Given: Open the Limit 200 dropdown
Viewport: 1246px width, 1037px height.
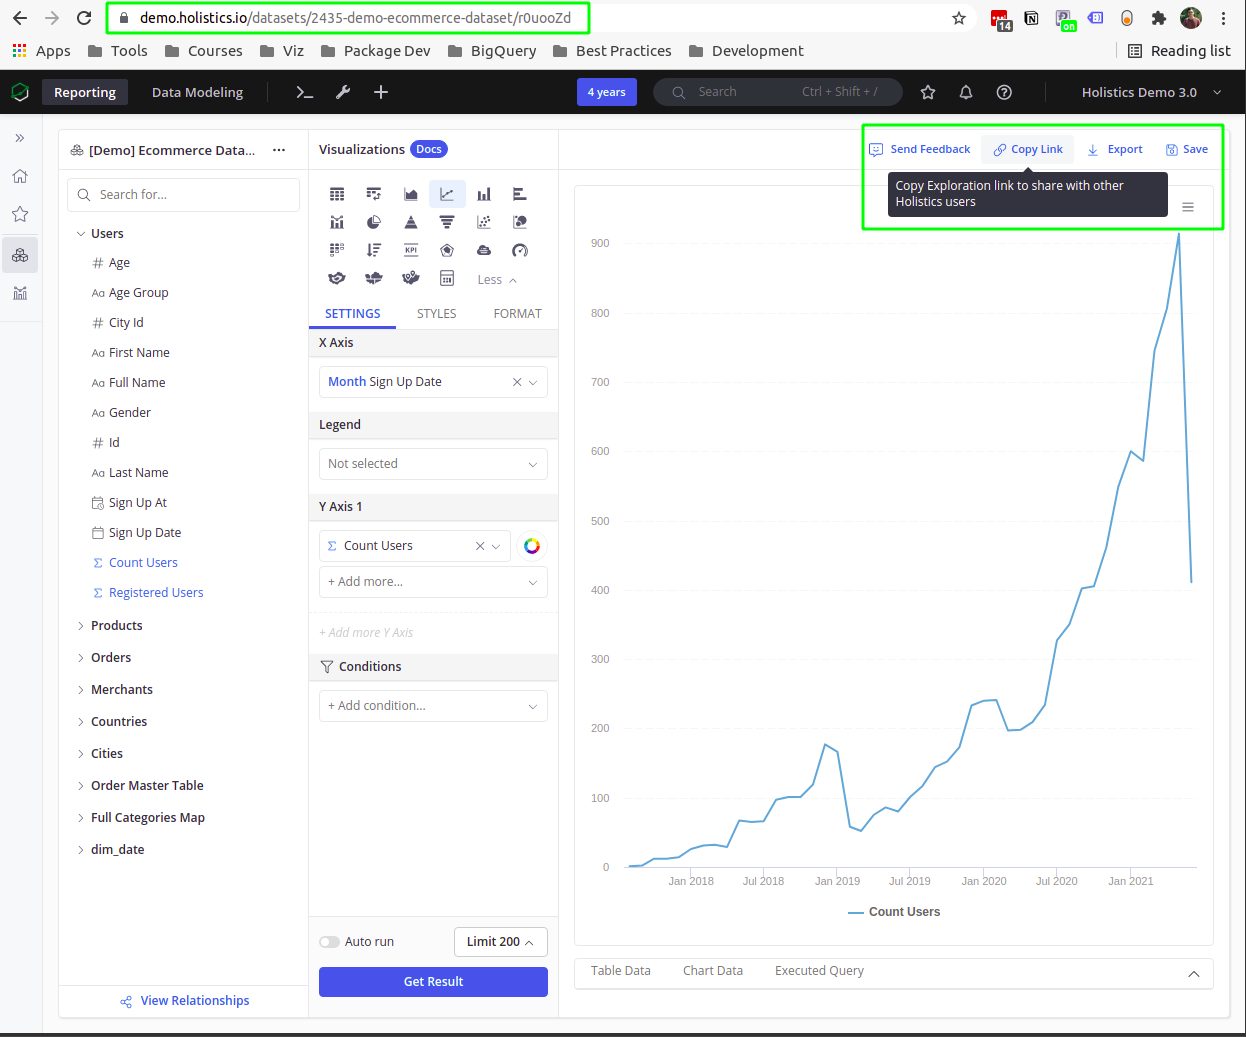Looking at the screenshot, I should click(500, 942).
